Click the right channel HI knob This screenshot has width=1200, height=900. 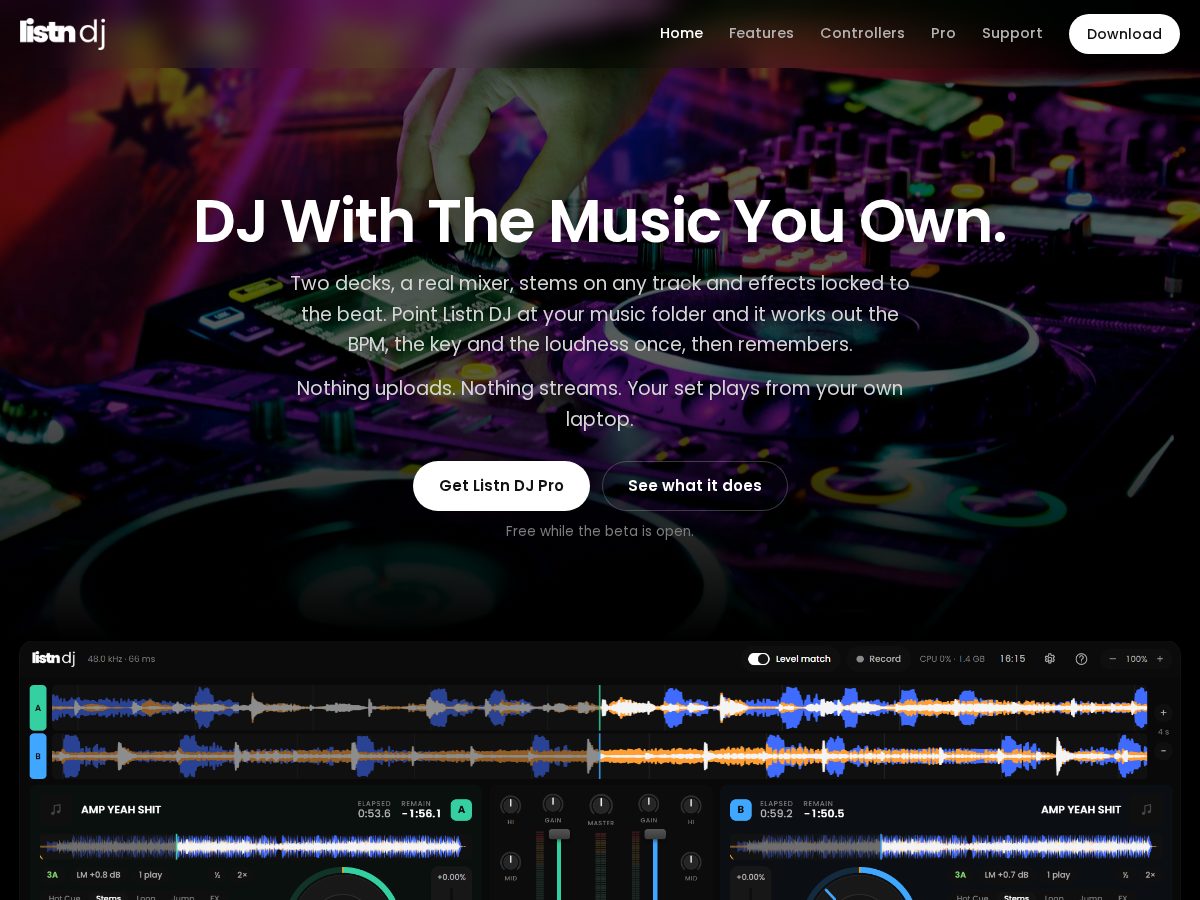tap(691, 805)
